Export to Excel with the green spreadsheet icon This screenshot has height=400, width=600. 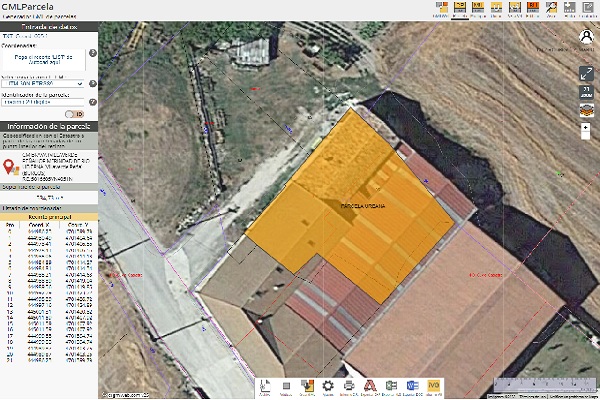(x=391, y=386)
